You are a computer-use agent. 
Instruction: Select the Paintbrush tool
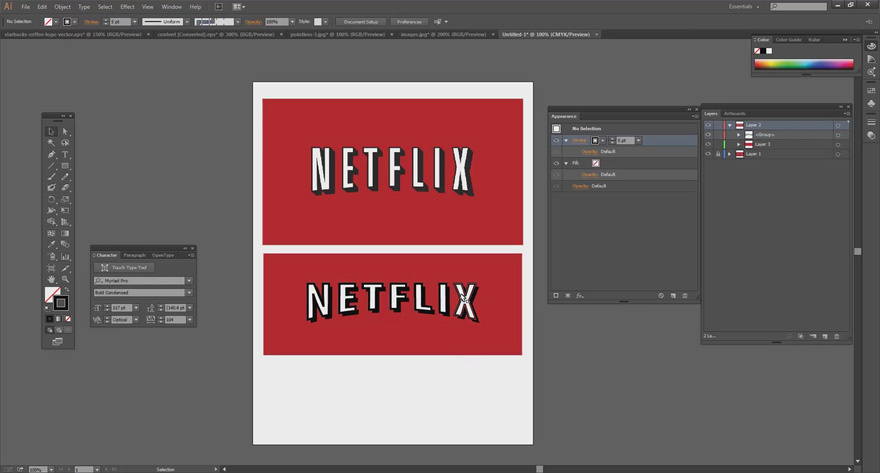[51, 177]
